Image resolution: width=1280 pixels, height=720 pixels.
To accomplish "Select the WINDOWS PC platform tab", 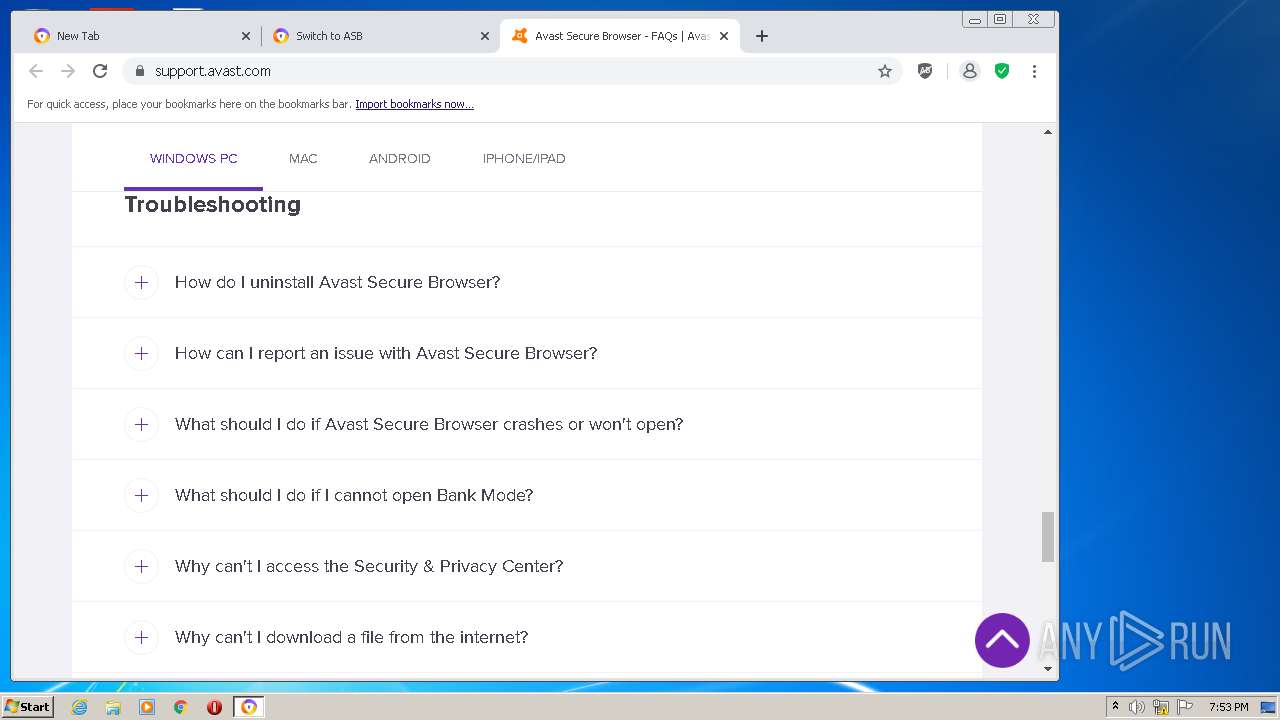I will point(194,158).
